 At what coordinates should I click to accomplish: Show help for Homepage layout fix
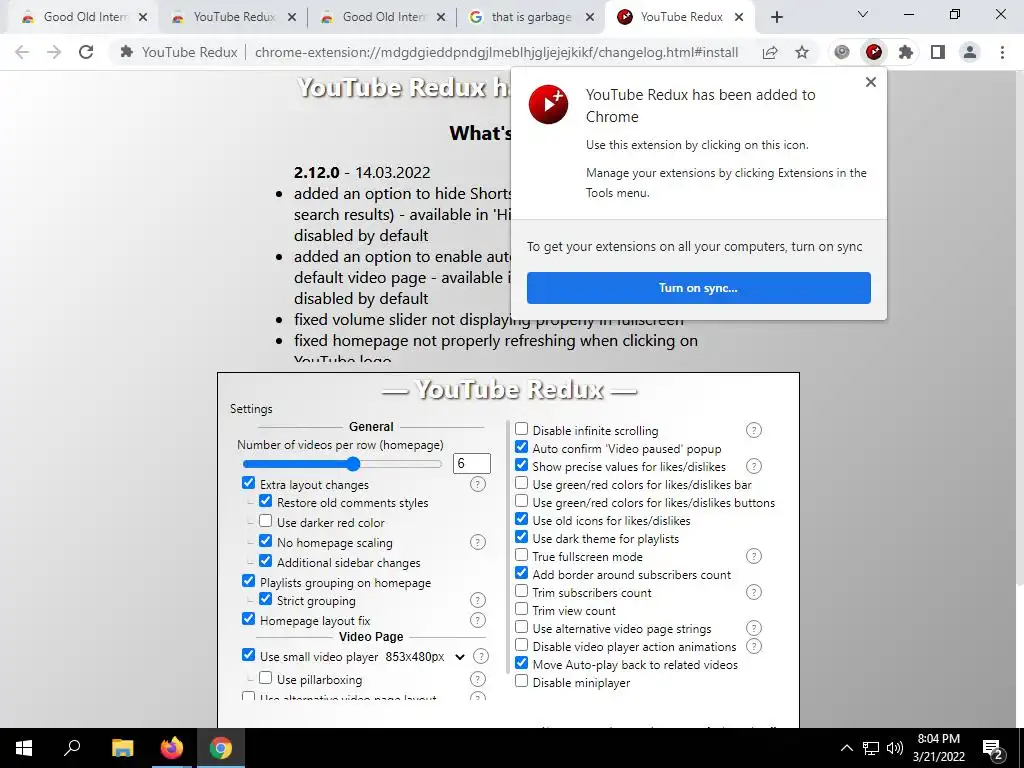478,620
